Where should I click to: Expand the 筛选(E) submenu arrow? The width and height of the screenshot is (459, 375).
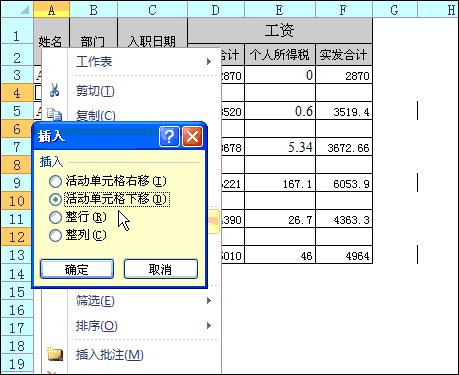tap(209, 301)
